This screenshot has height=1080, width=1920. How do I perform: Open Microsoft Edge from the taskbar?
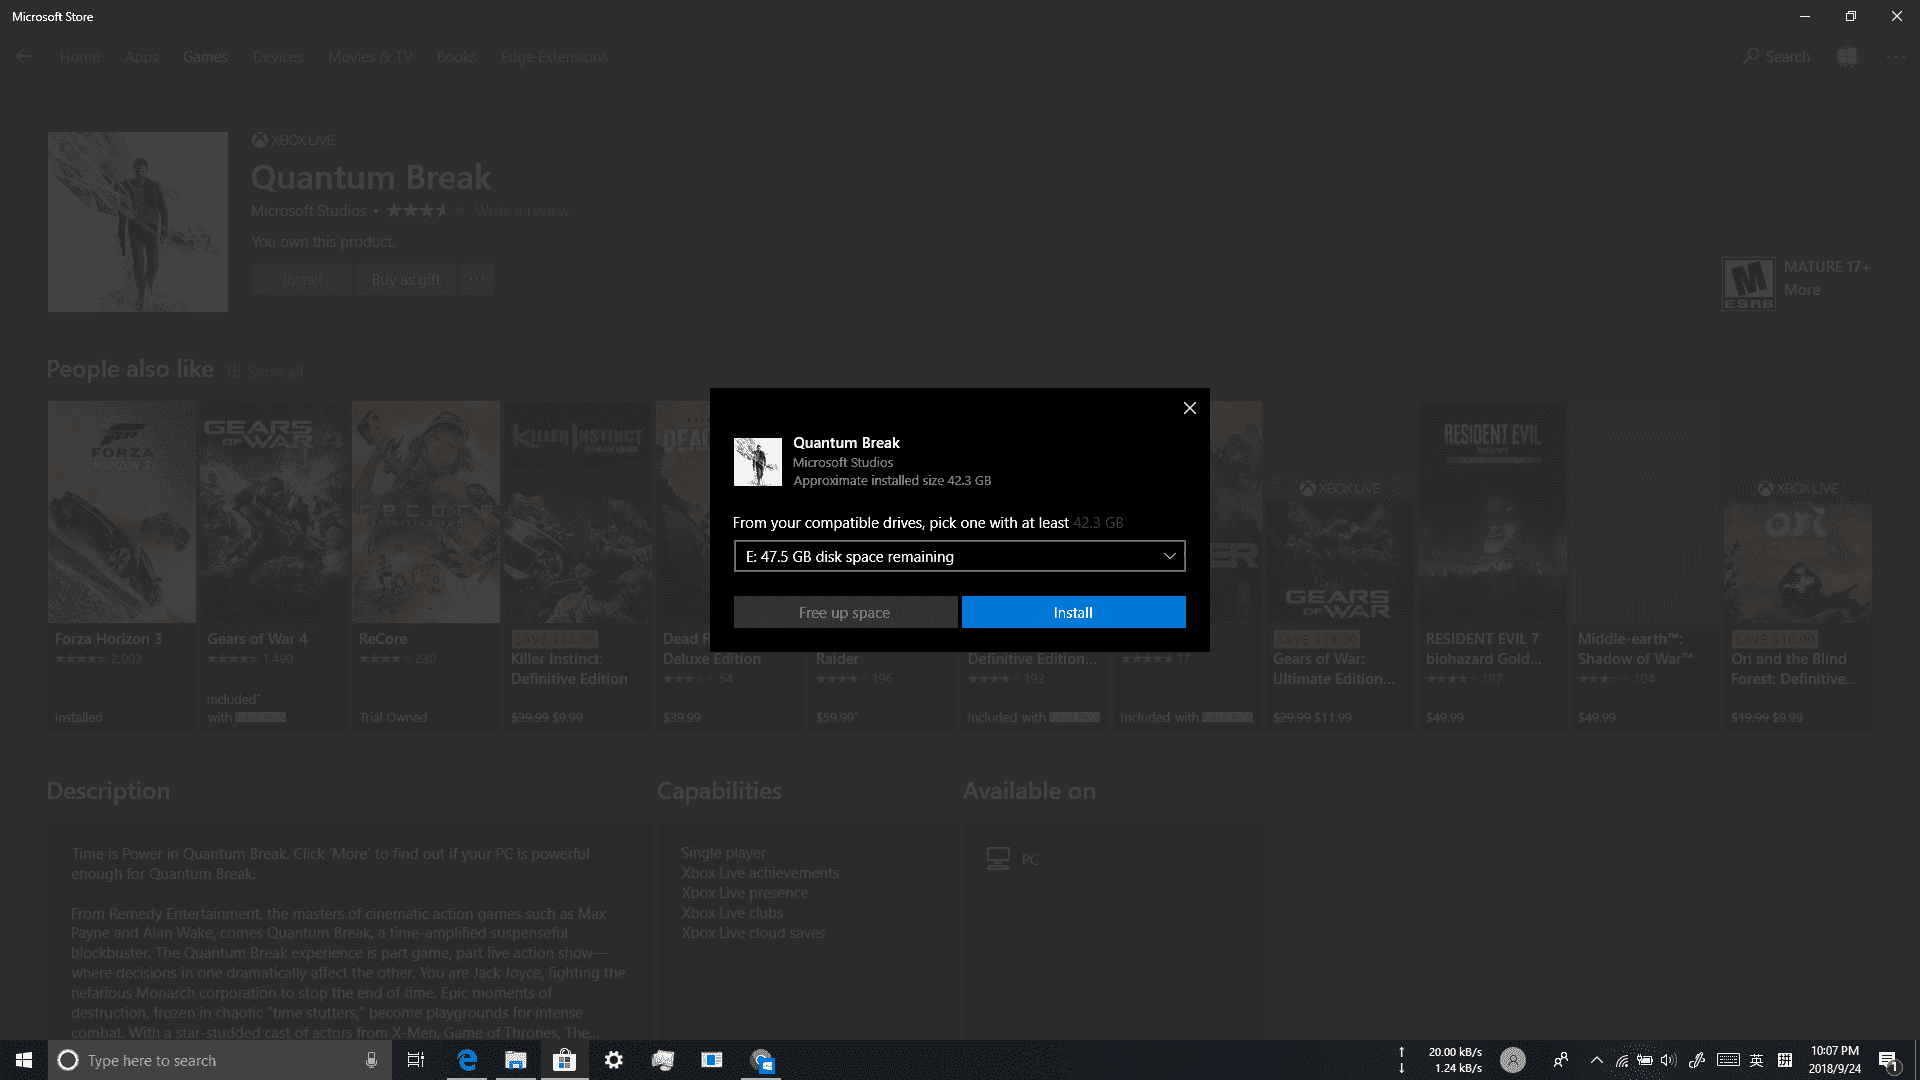pos(467,1060)
